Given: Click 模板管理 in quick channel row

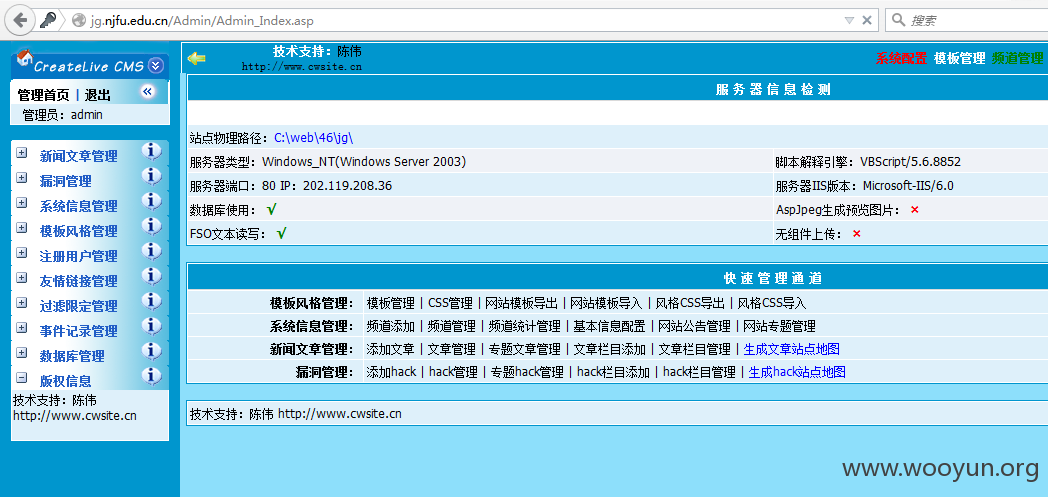Looking at the screenshot, I should pyautogui.click(x=391, y=303).
